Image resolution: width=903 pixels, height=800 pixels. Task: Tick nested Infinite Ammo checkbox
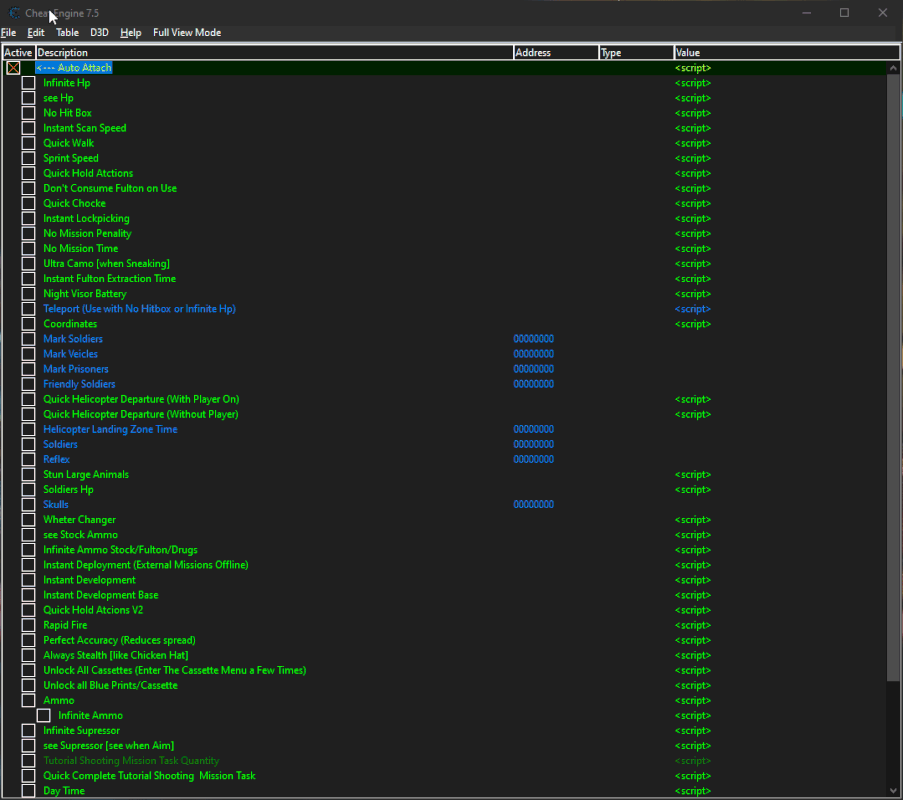click(43, 715)
